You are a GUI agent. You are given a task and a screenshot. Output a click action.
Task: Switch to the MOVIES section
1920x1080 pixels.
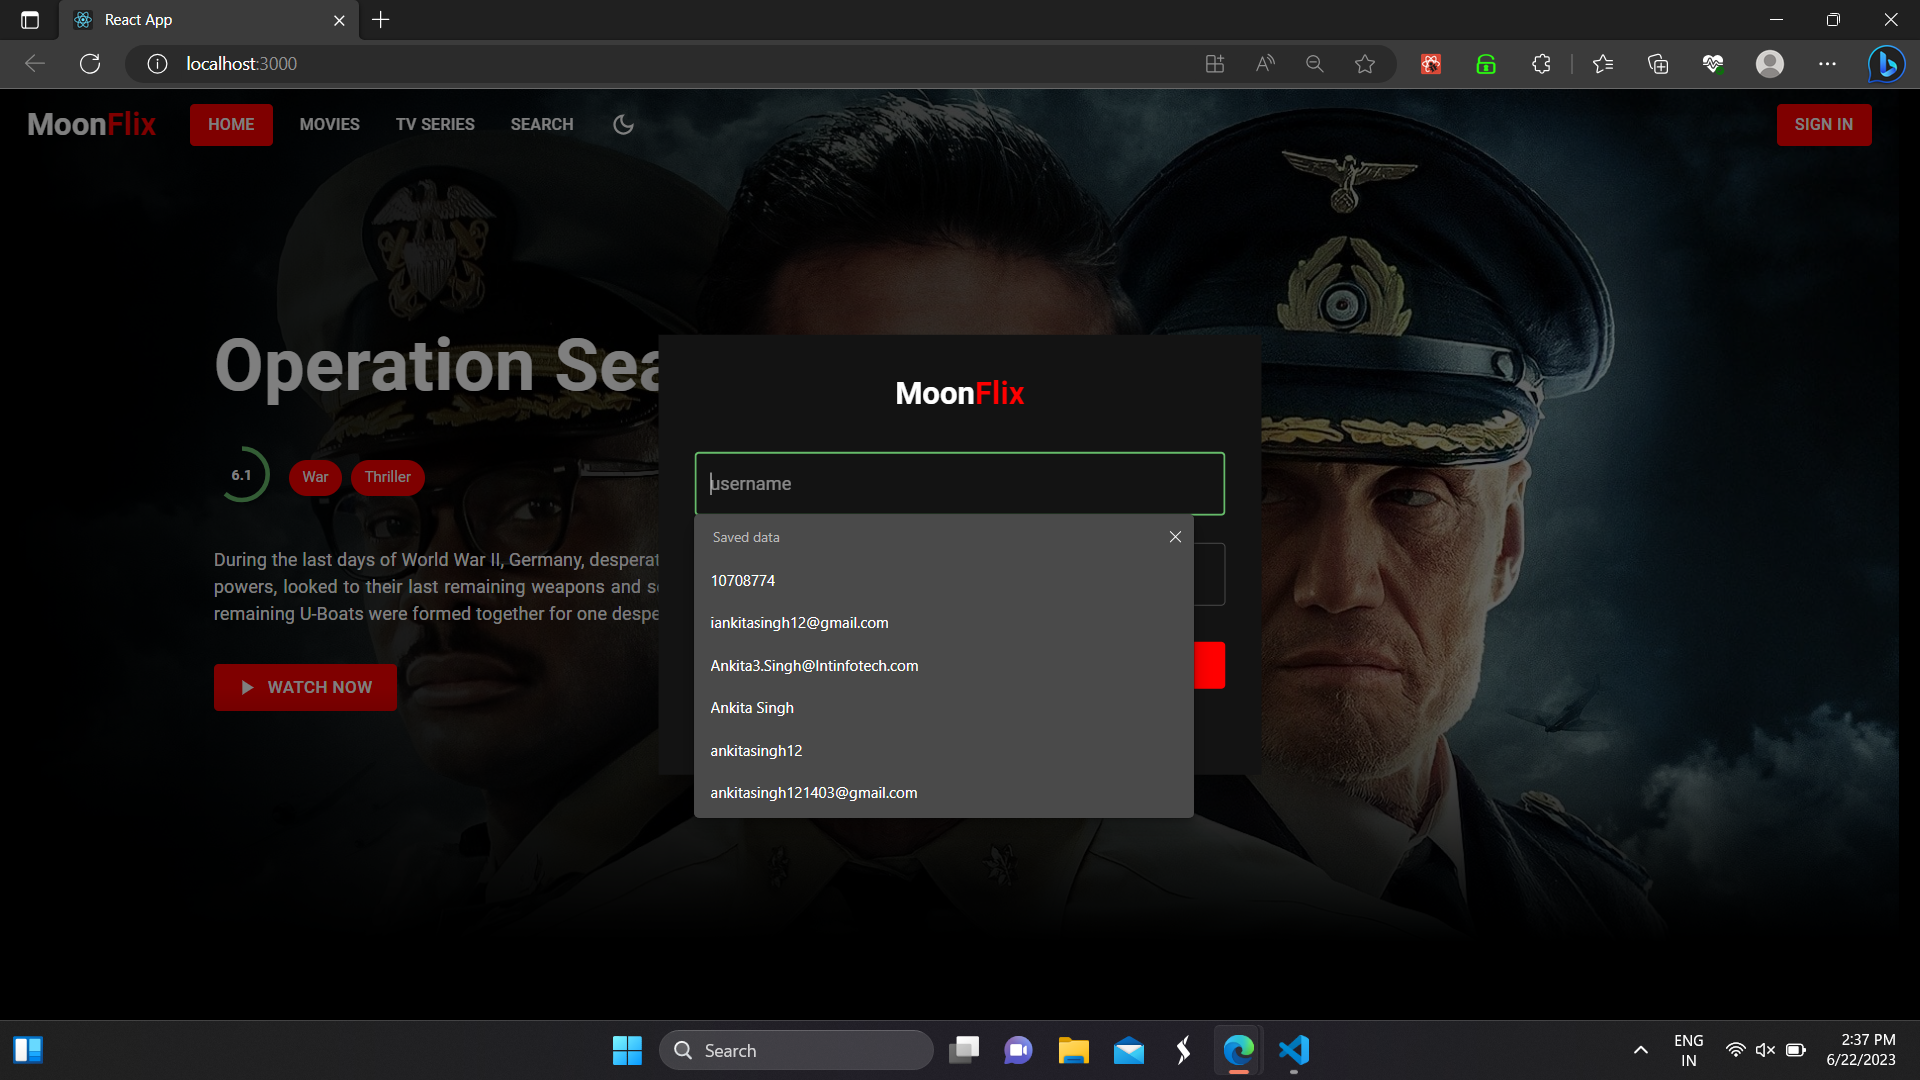pos(329,124)
